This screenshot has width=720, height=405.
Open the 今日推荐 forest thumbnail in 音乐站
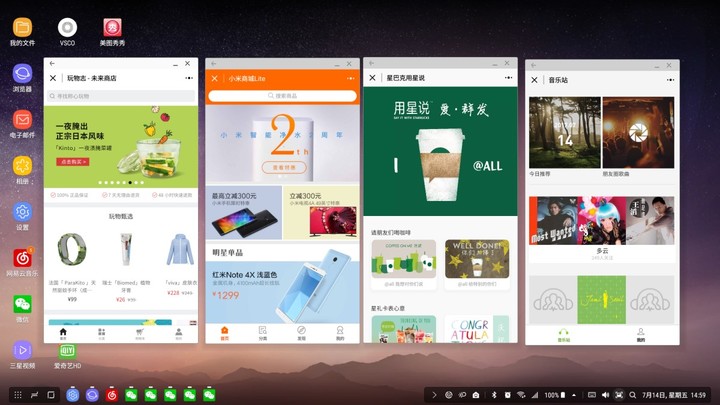565,132
